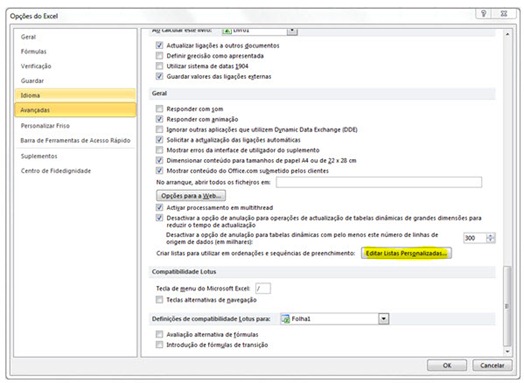Enable Mostrar erros da interface do suplemento
The height and width of the screenshot is (383, 524).
159,150
